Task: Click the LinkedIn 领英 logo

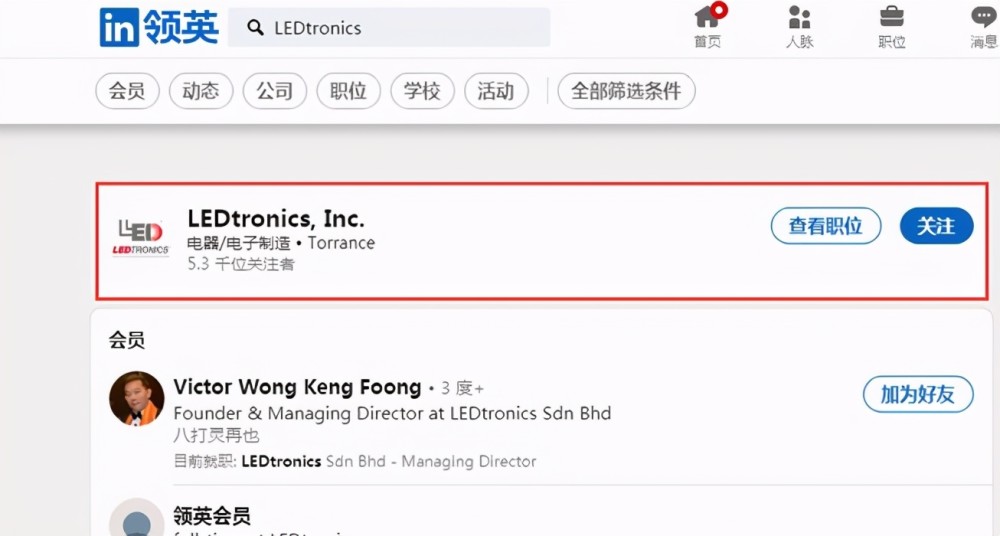Action: 158,27
